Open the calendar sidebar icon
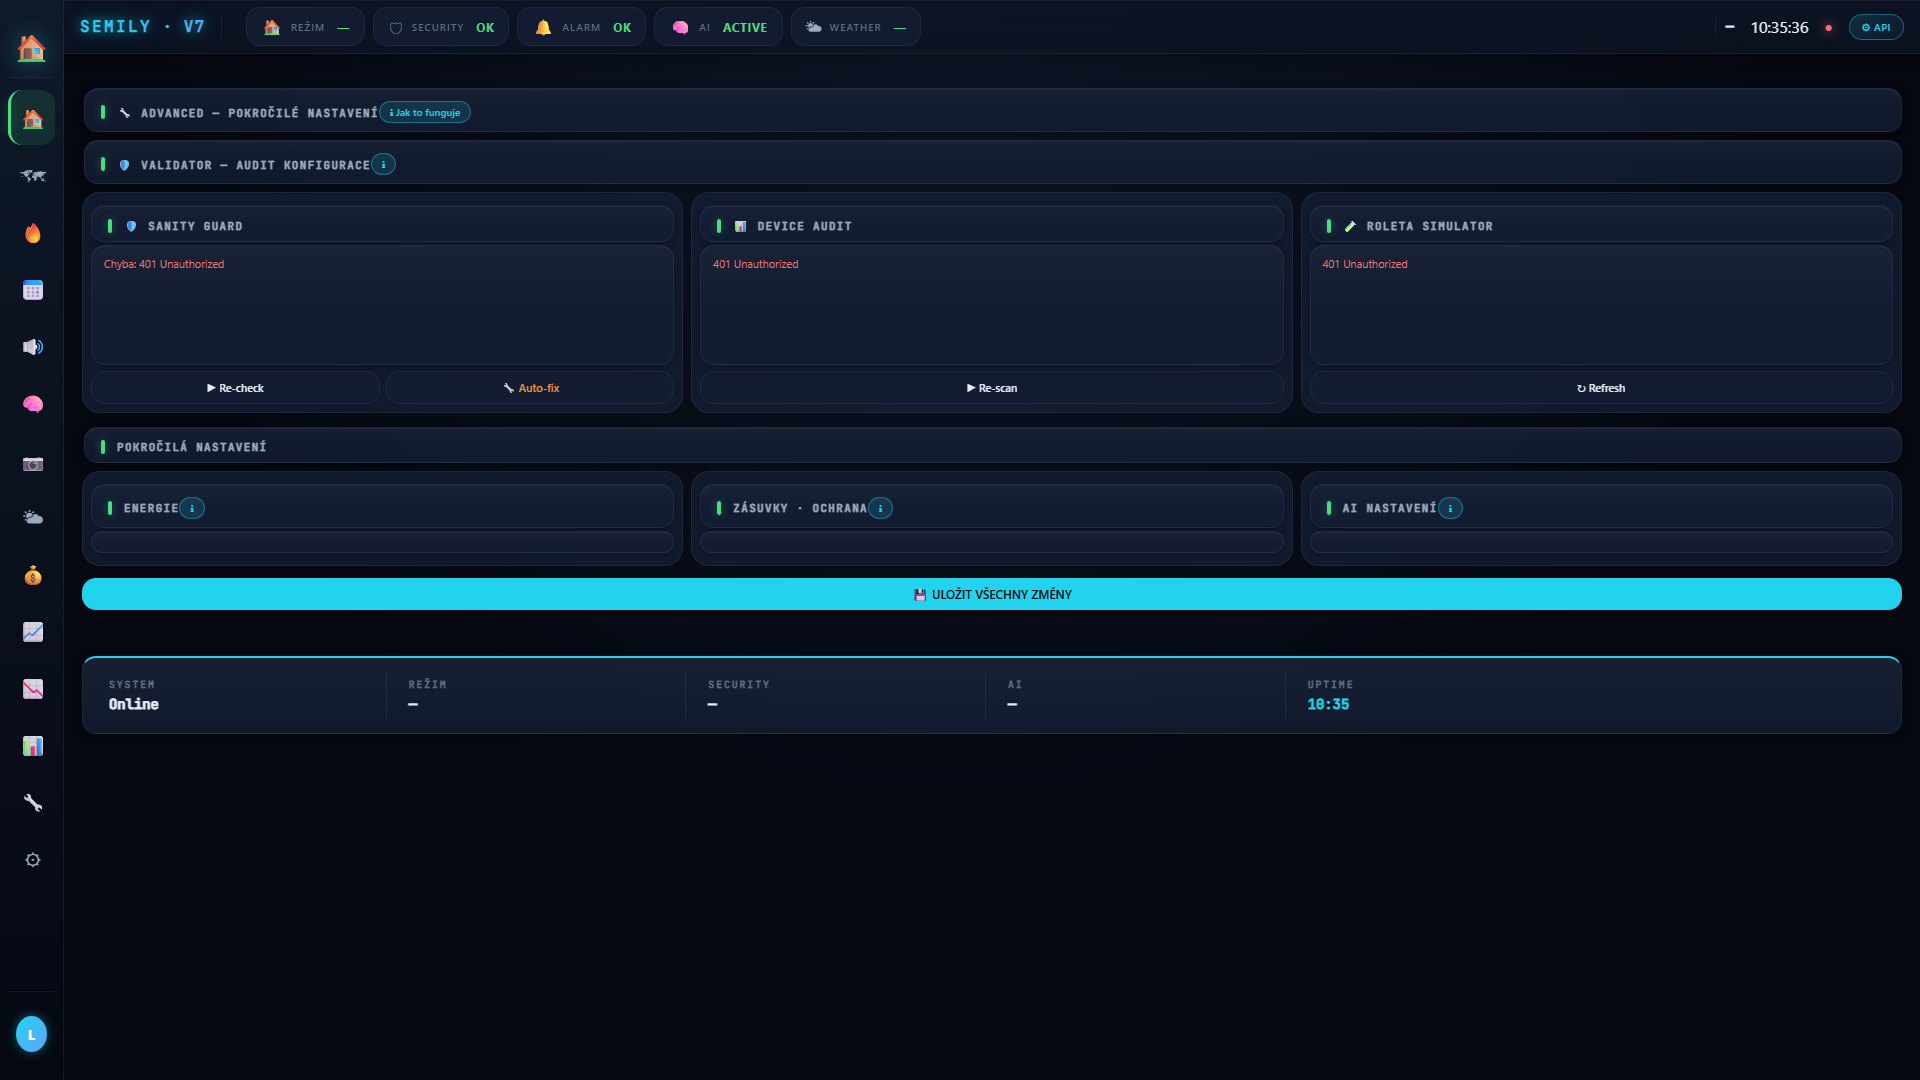 point(33,290)
